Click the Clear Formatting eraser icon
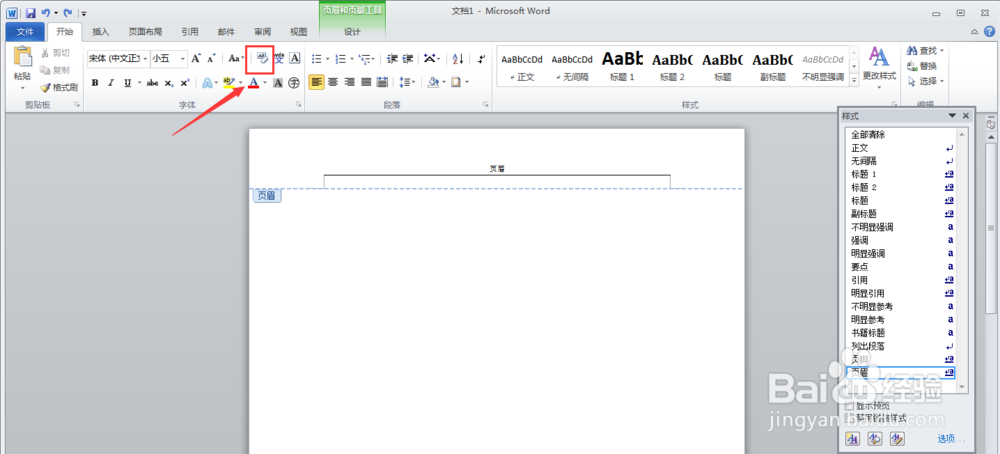Image resolution: width=1000 pixels, height=454 pixels. click(261, 58)
